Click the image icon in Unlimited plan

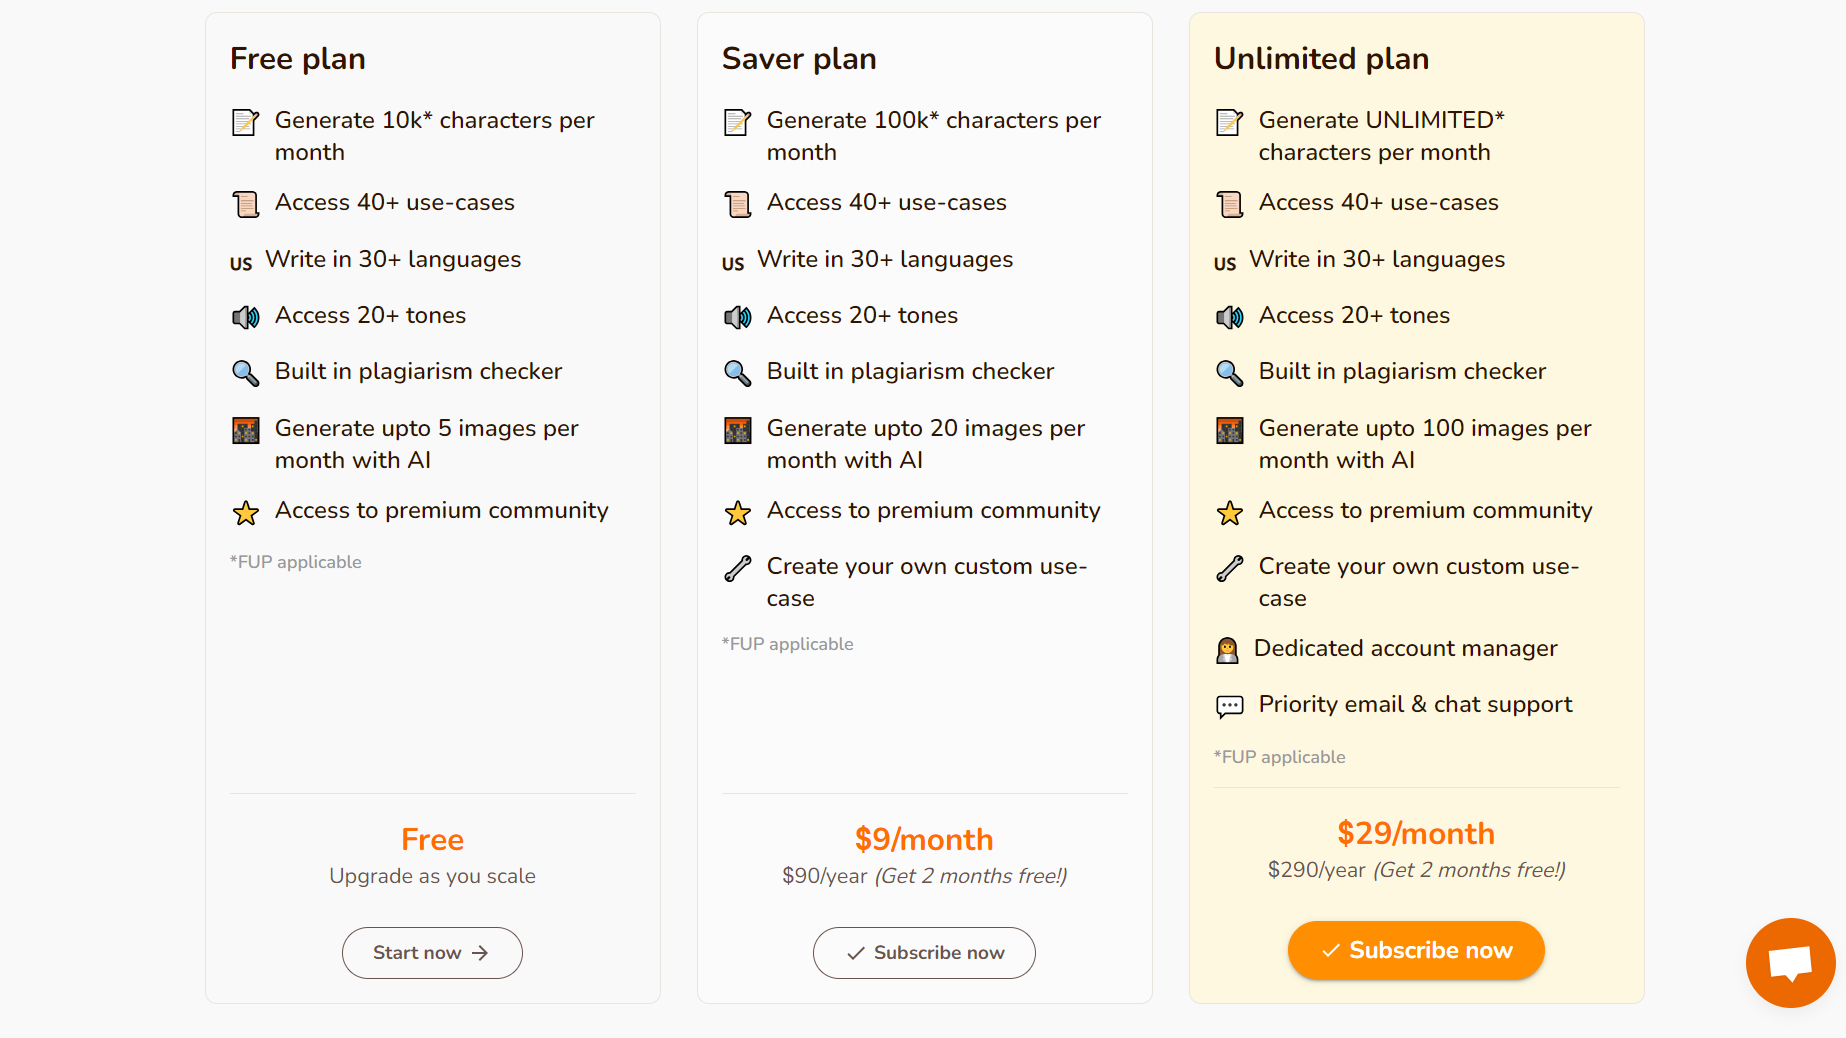tap(1230, 430)
